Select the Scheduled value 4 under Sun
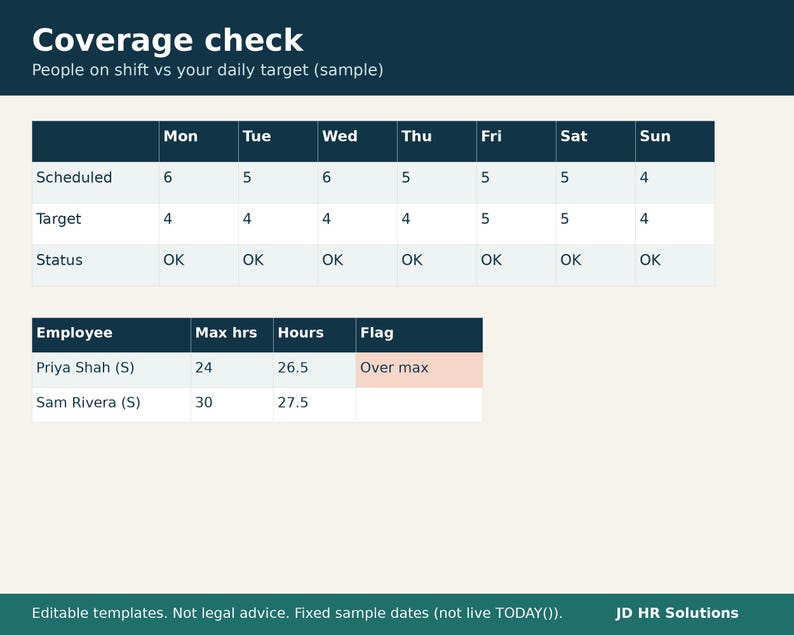This screenshot has width=794, height=635. click(675, 183)
